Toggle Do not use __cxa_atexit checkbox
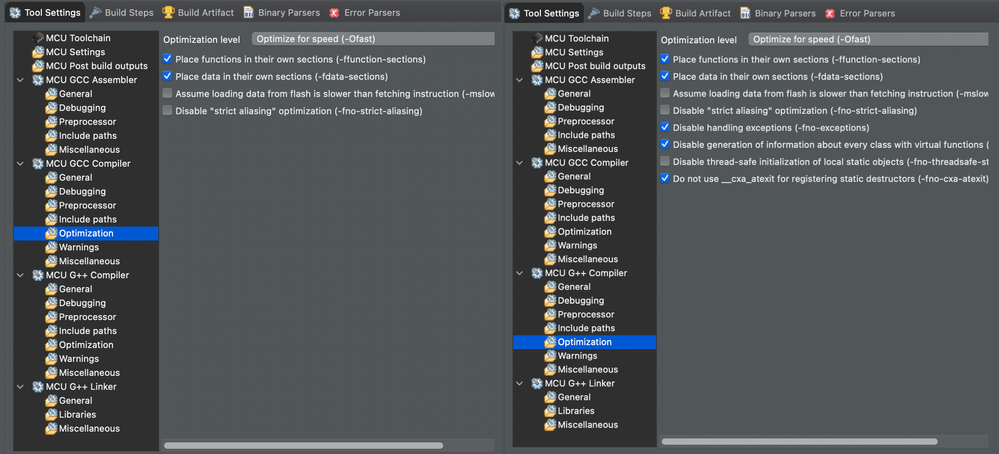This screenshot has width=999, height=454. point(665,179)
